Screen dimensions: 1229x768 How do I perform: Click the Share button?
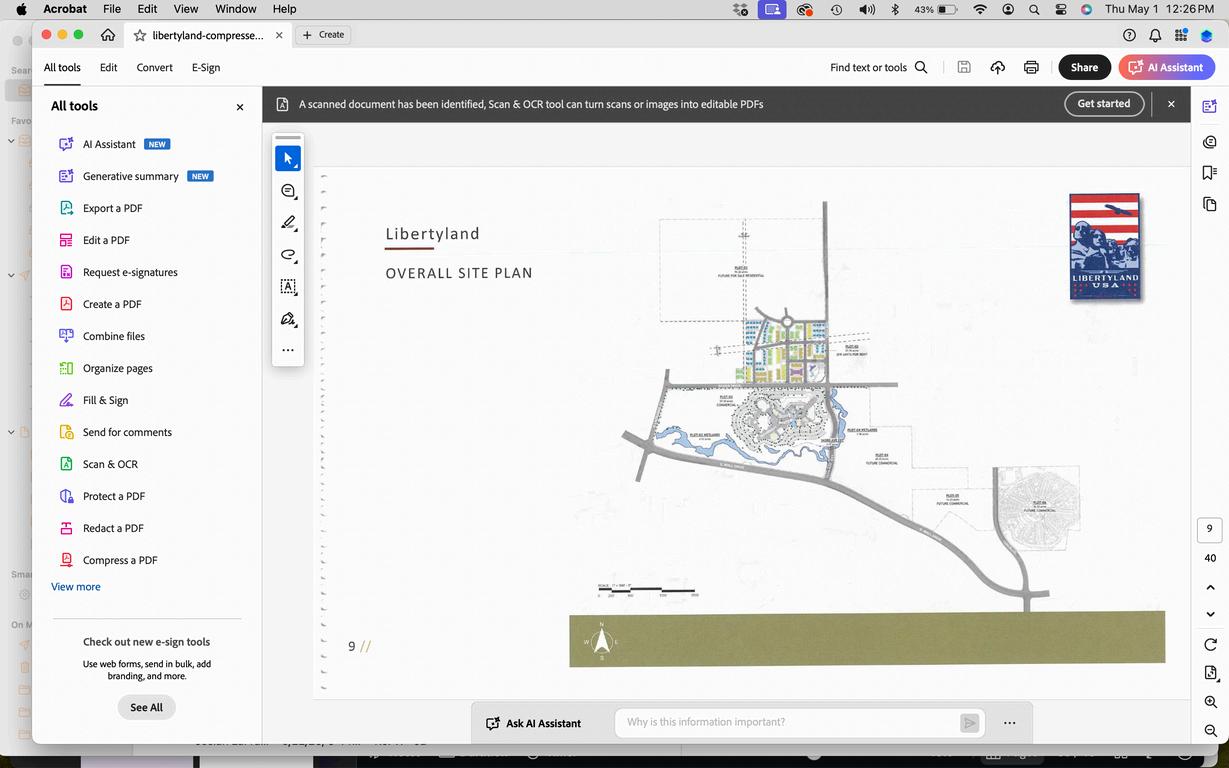click(1084, 67)
